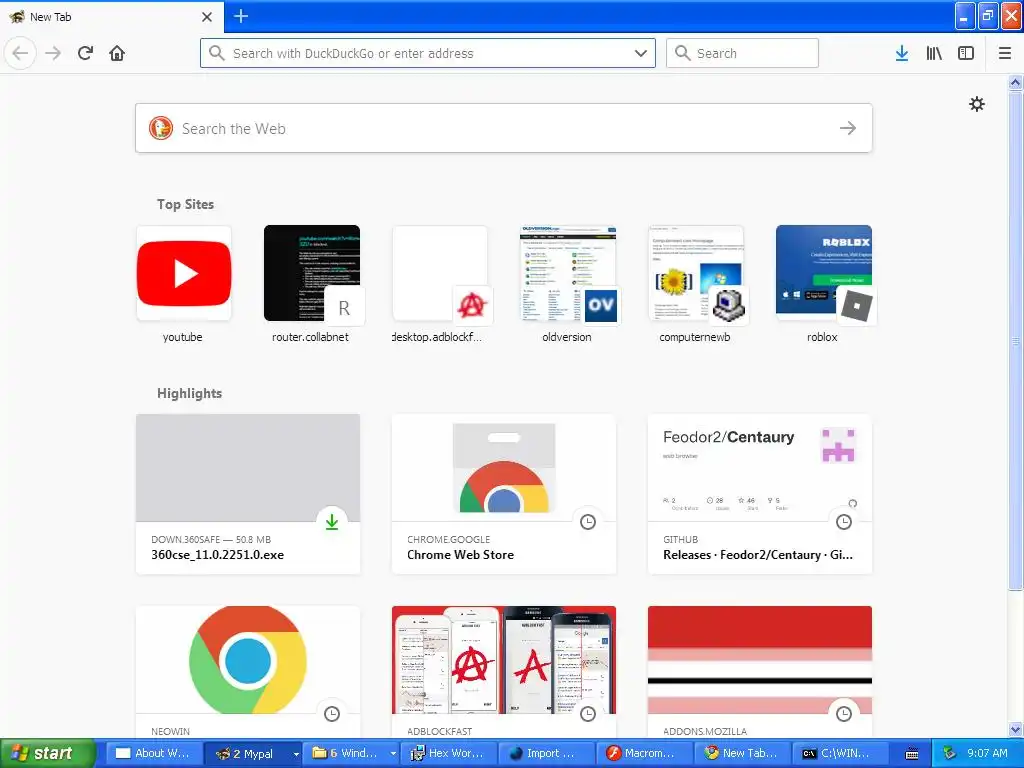Click the DuckDuckGo logo in search box
Screen dimensions: 1024x768
[x=161, y=128]
